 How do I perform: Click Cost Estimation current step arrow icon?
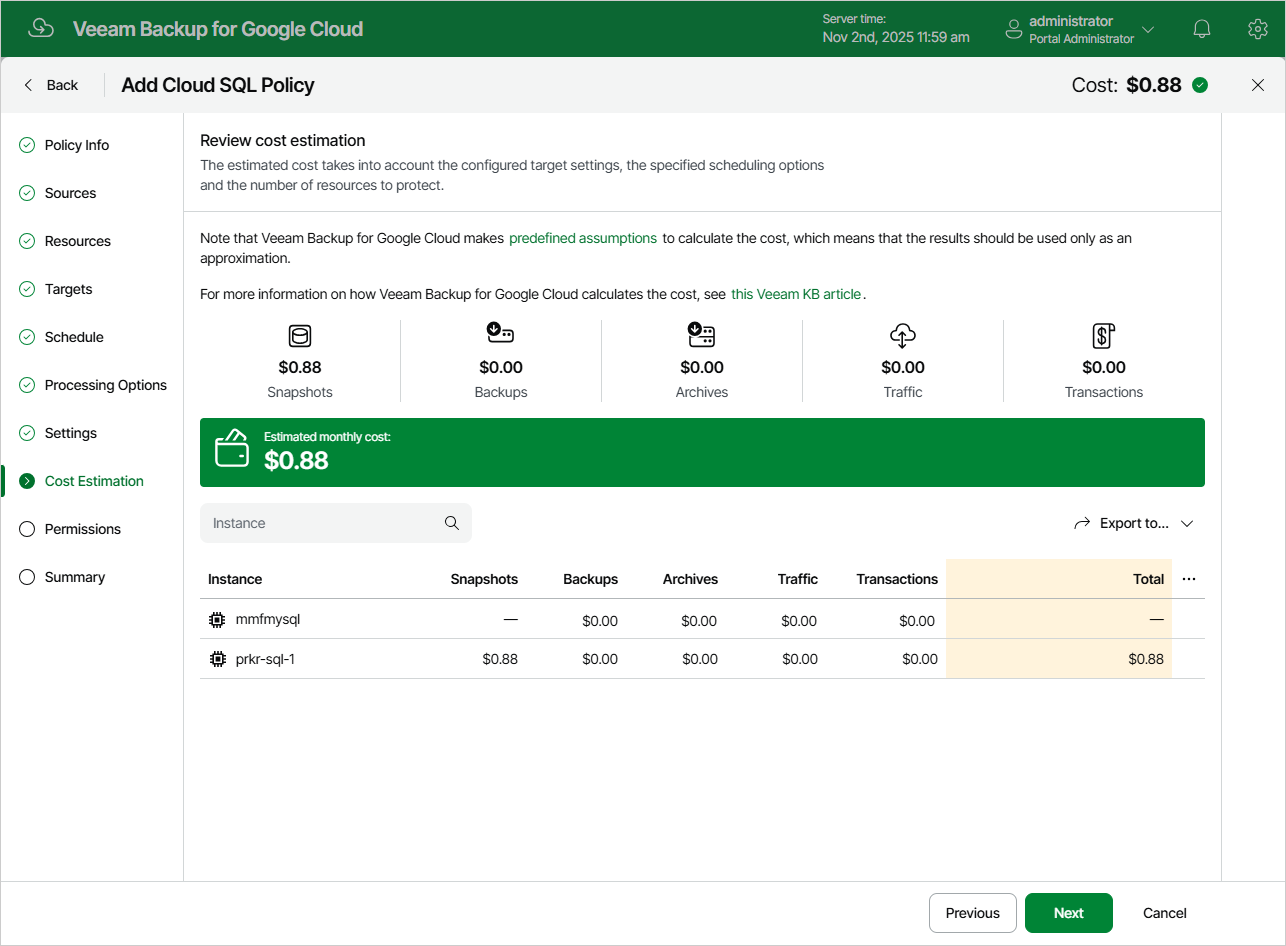click(27, 481)
